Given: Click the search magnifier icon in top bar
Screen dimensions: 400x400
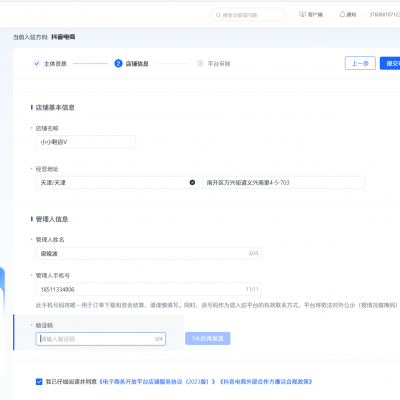Looking at the screenshot, I should [218, 15].
